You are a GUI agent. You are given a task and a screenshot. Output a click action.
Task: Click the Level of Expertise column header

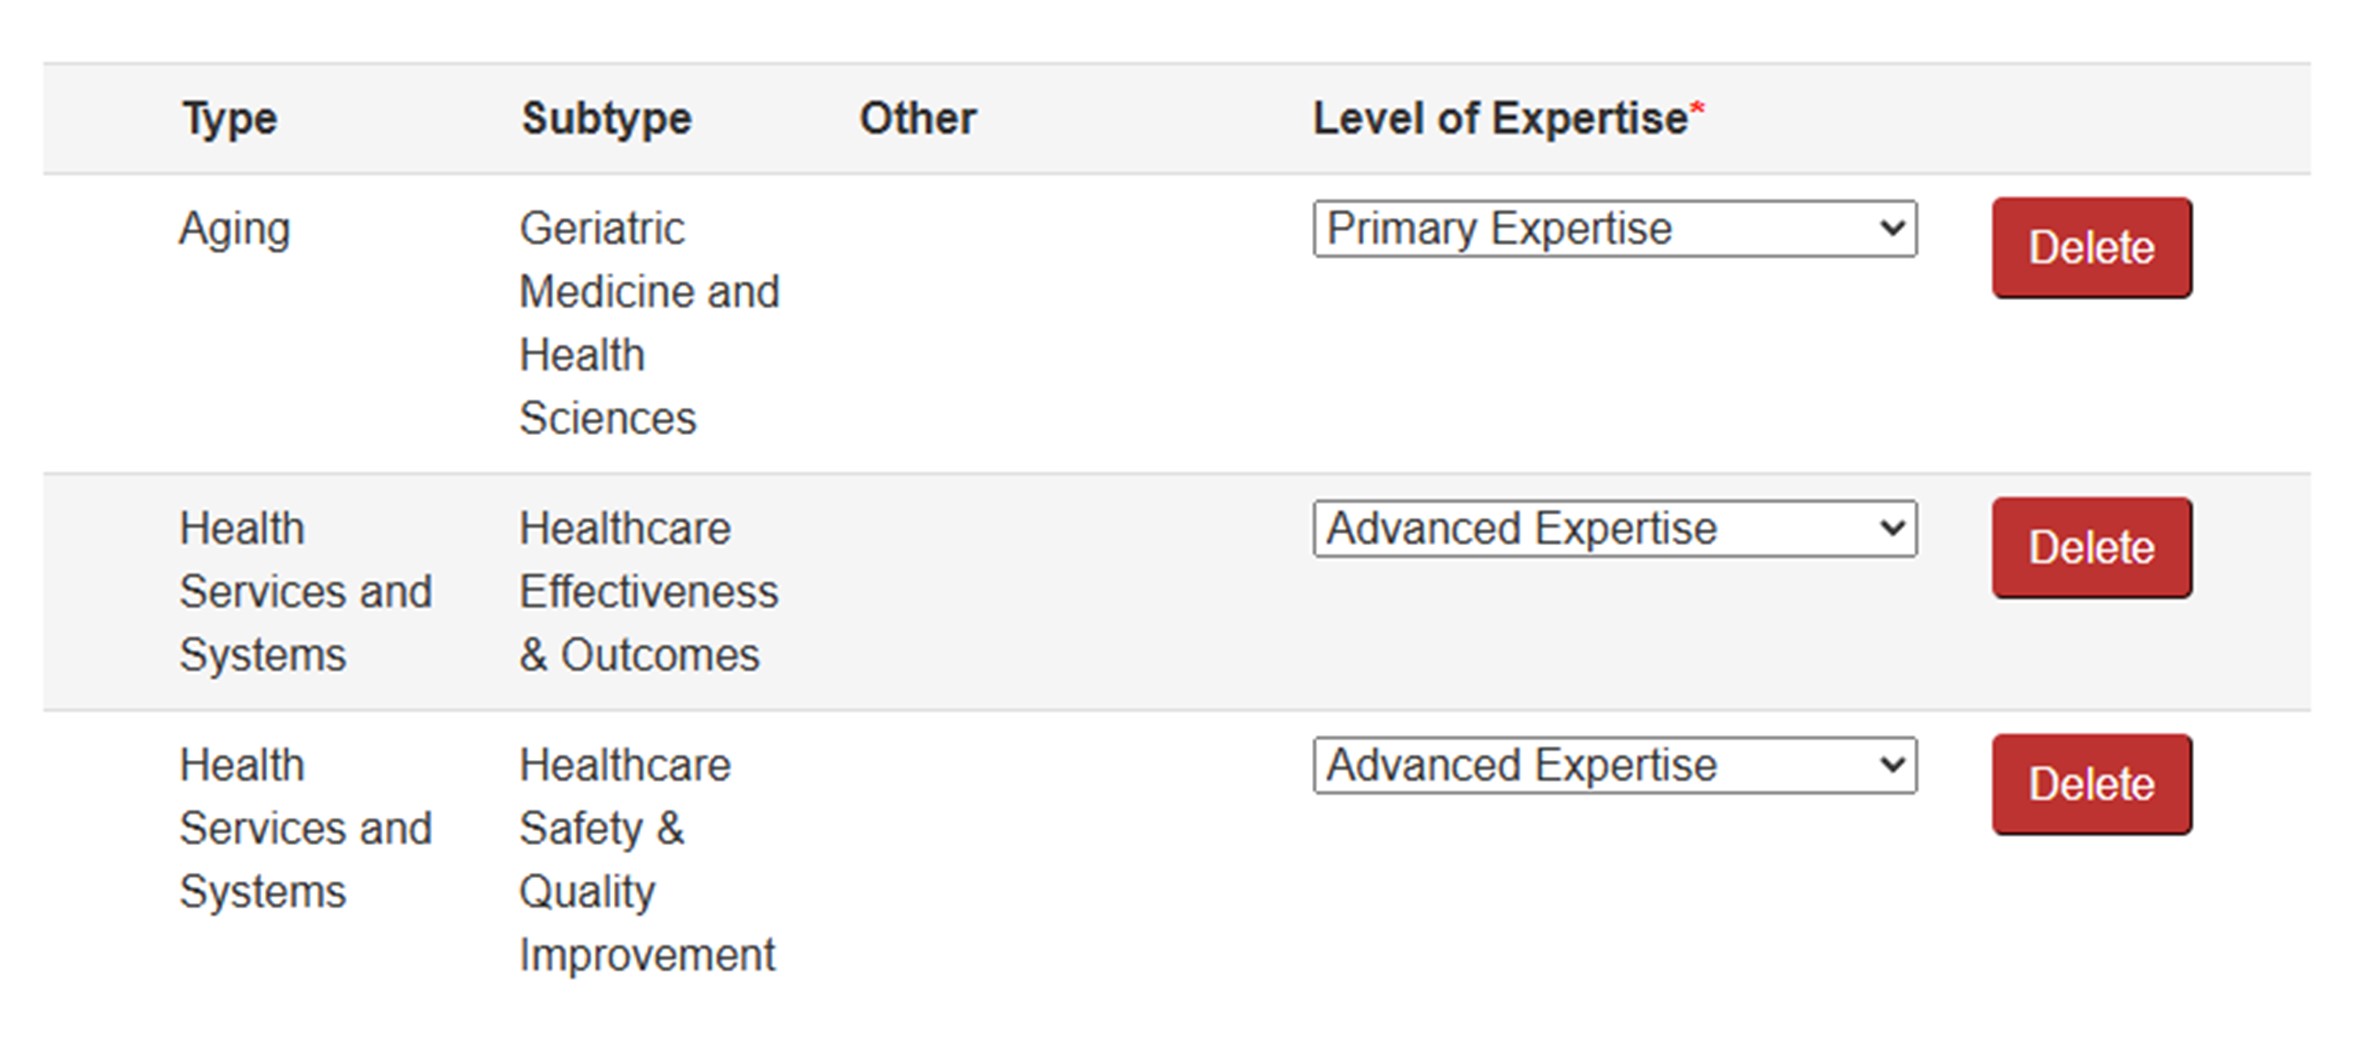[1499, 119]
